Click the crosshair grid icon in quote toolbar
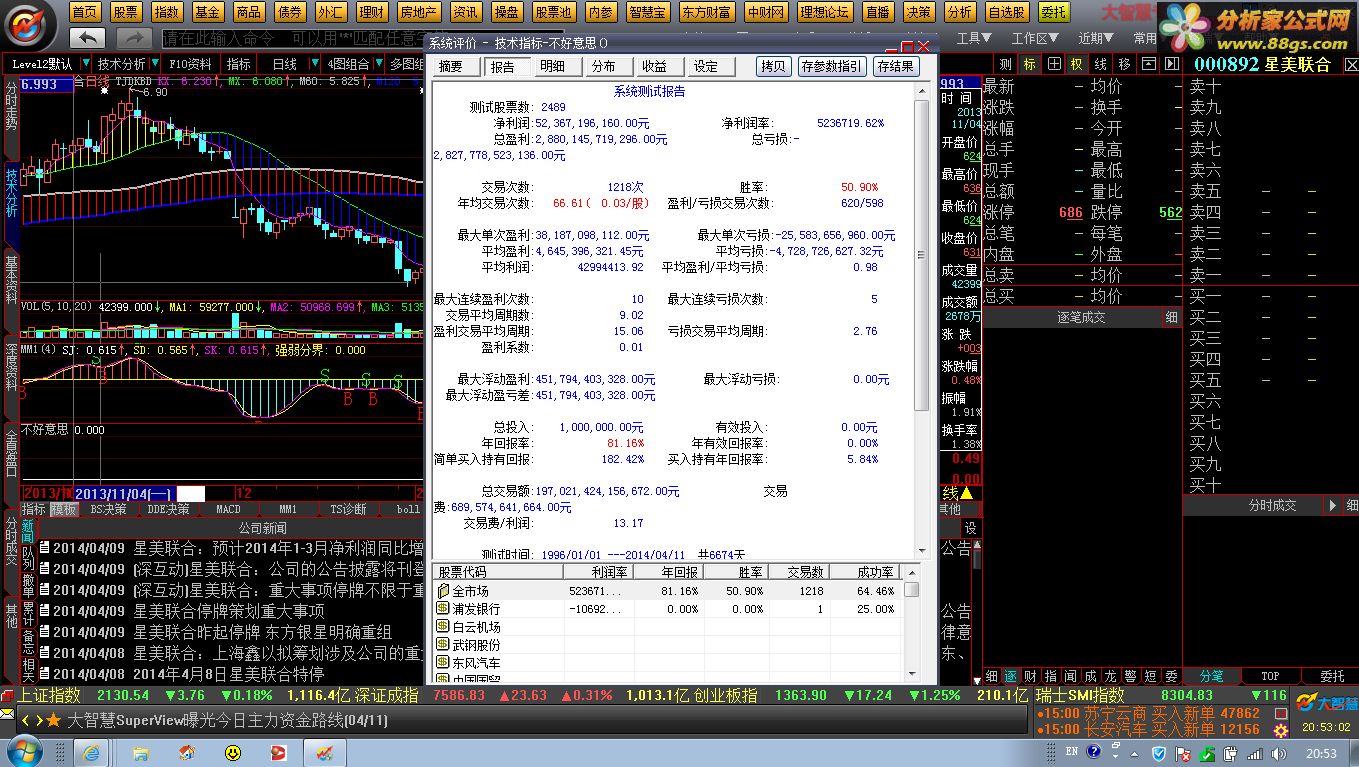Viewport: 1359px width, 767px height. click(x=1054, y=64)
